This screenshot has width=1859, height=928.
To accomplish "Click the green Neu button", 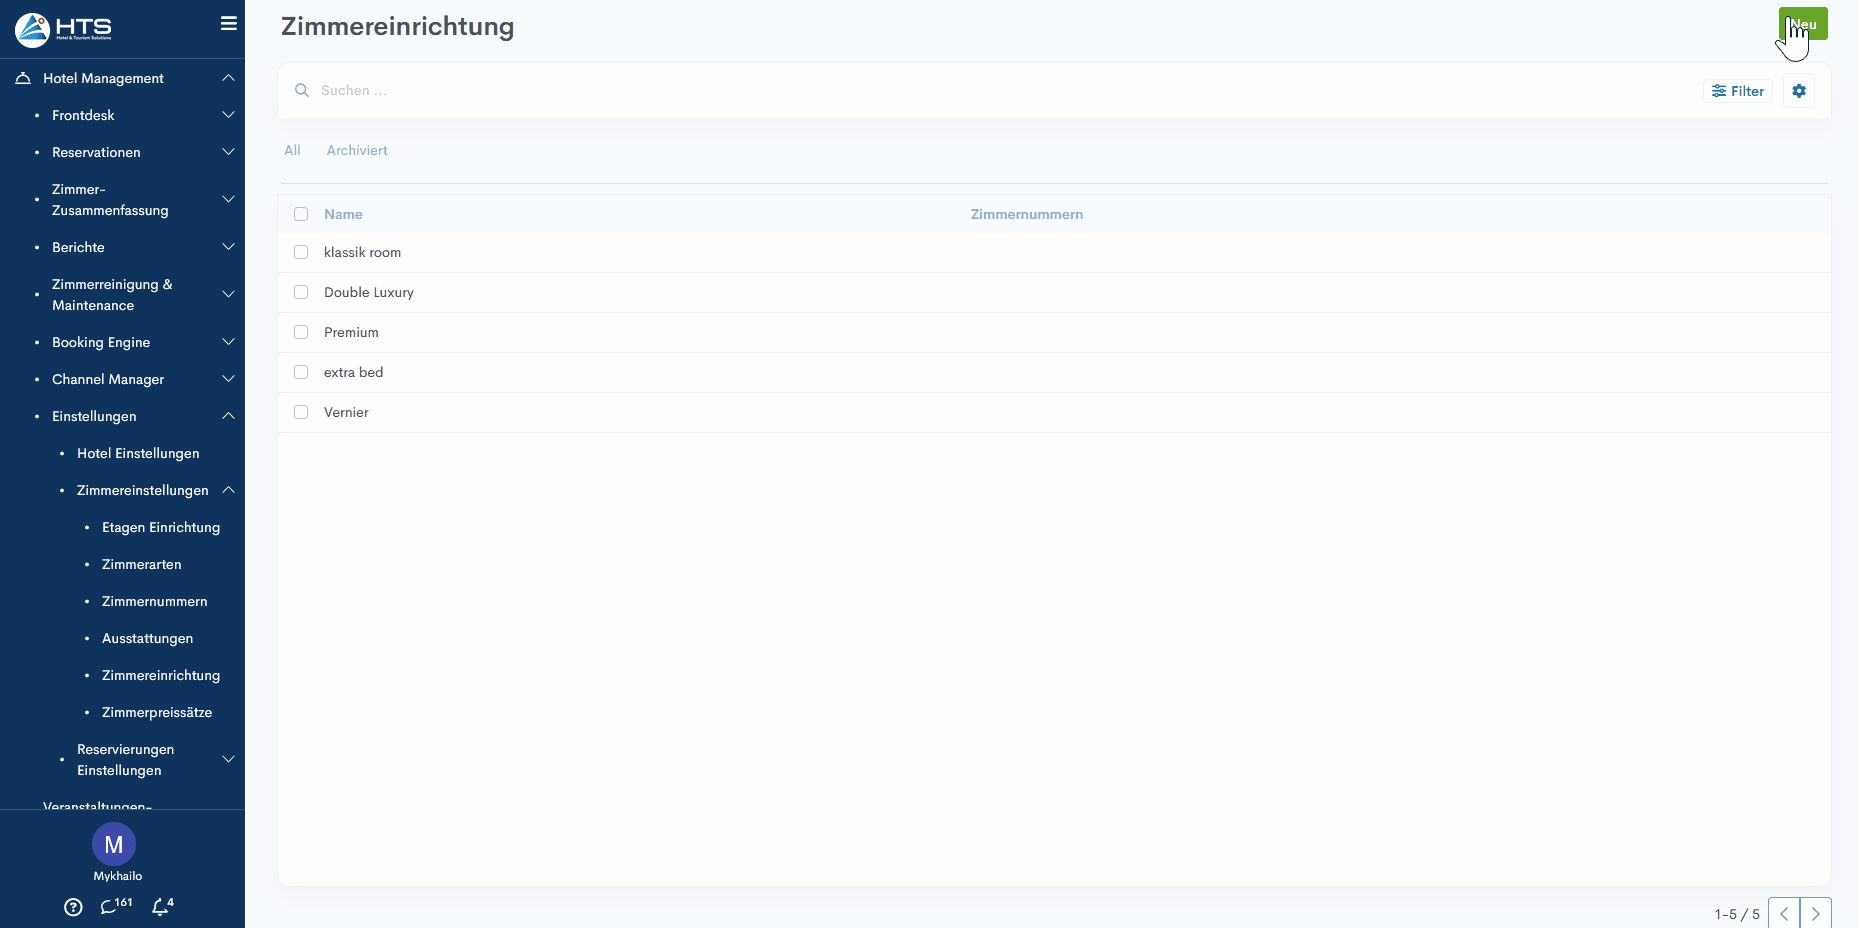I will (x=1802, y=24).
